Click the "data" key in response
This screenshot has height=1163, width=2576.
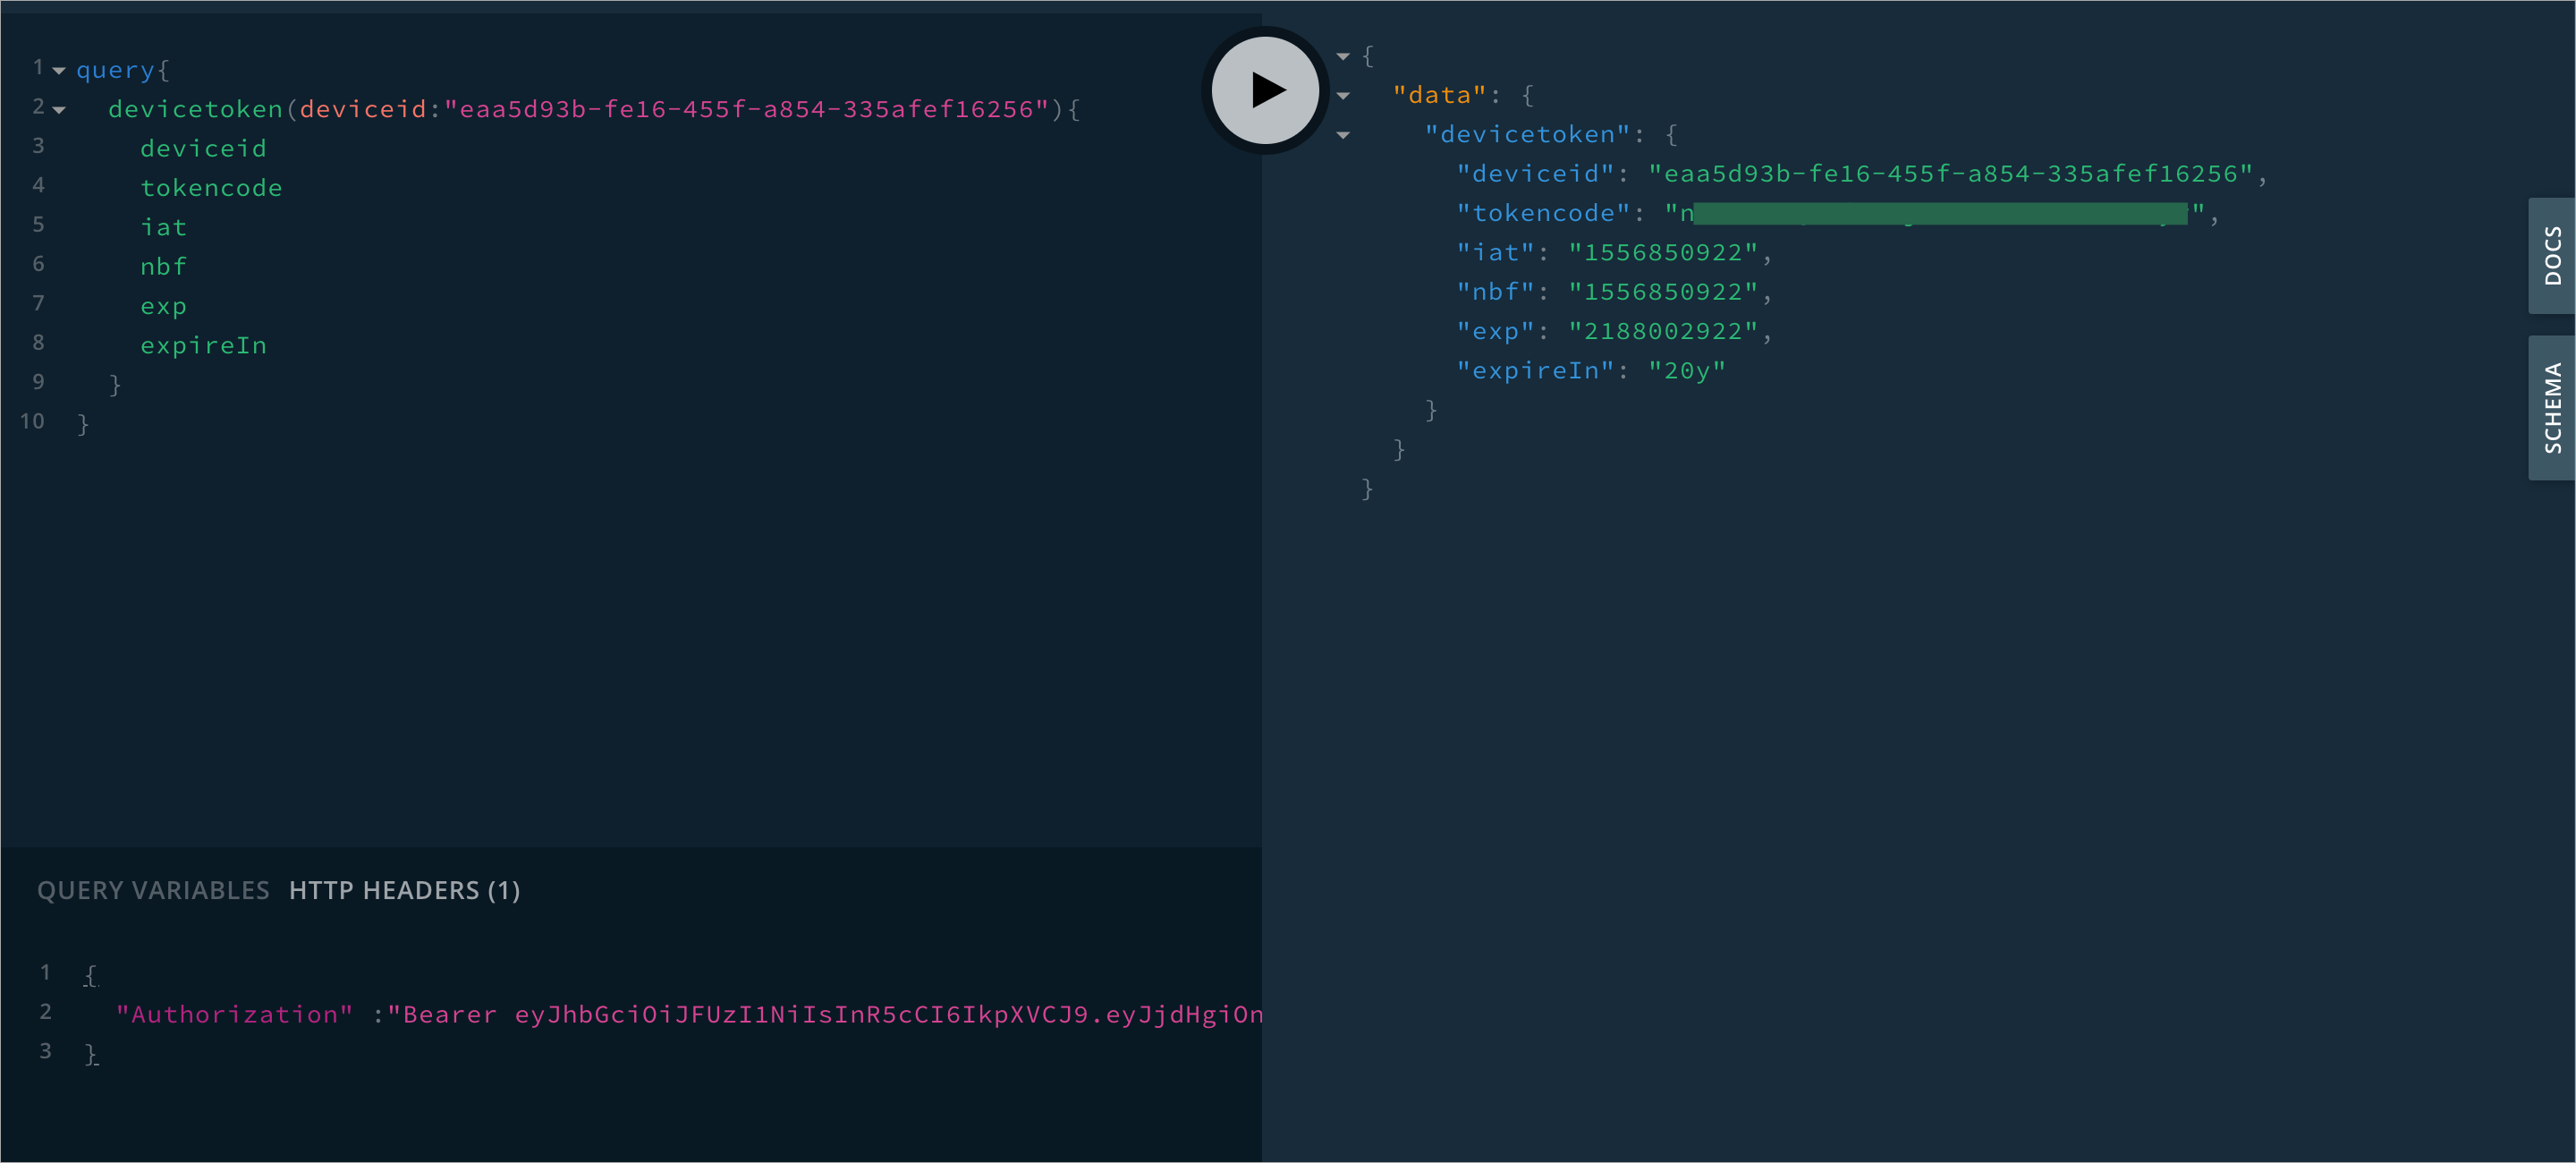[1439, 95]
